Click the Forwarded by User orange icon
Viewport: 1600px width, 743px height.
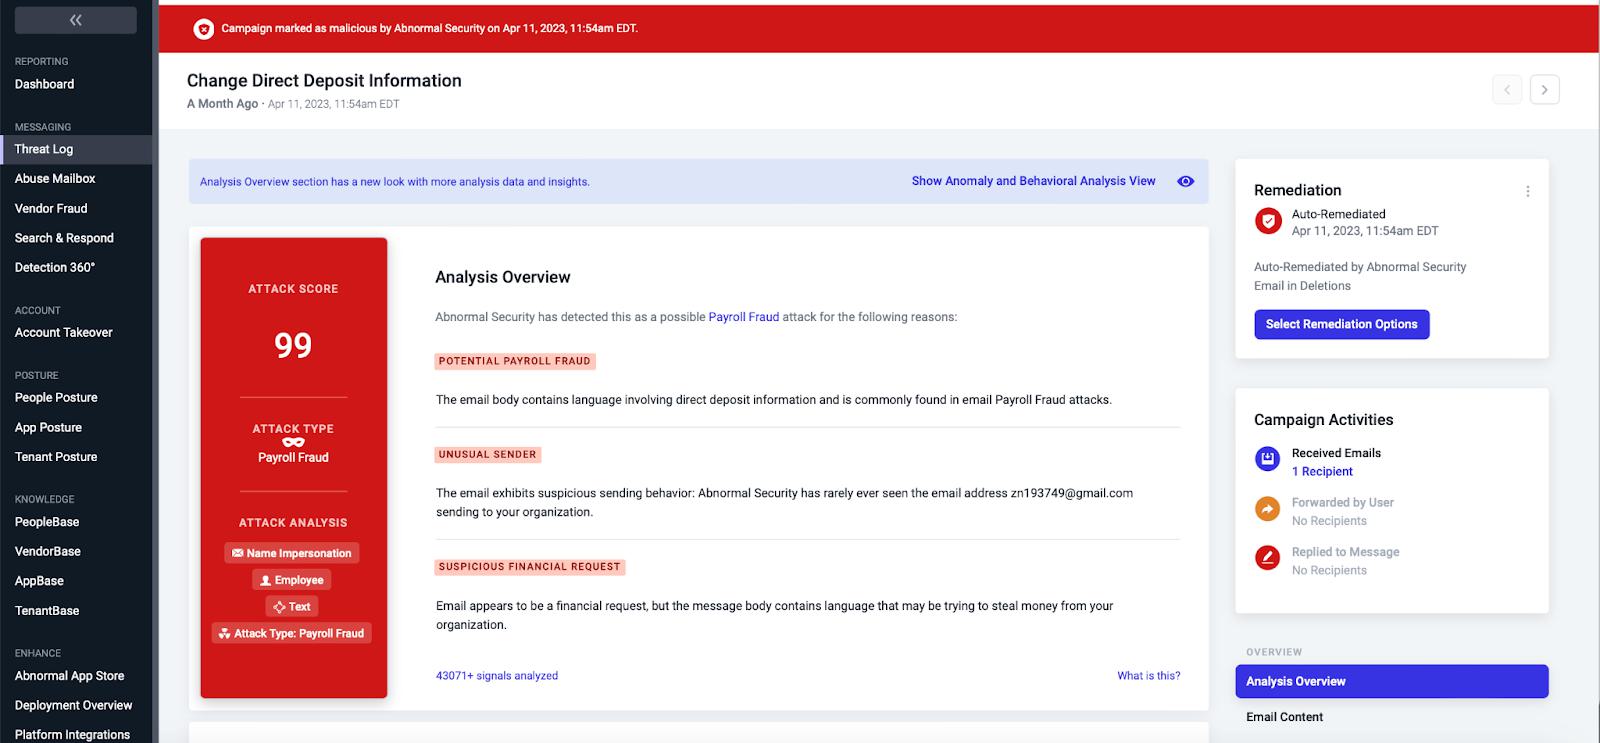point(1268,510)
